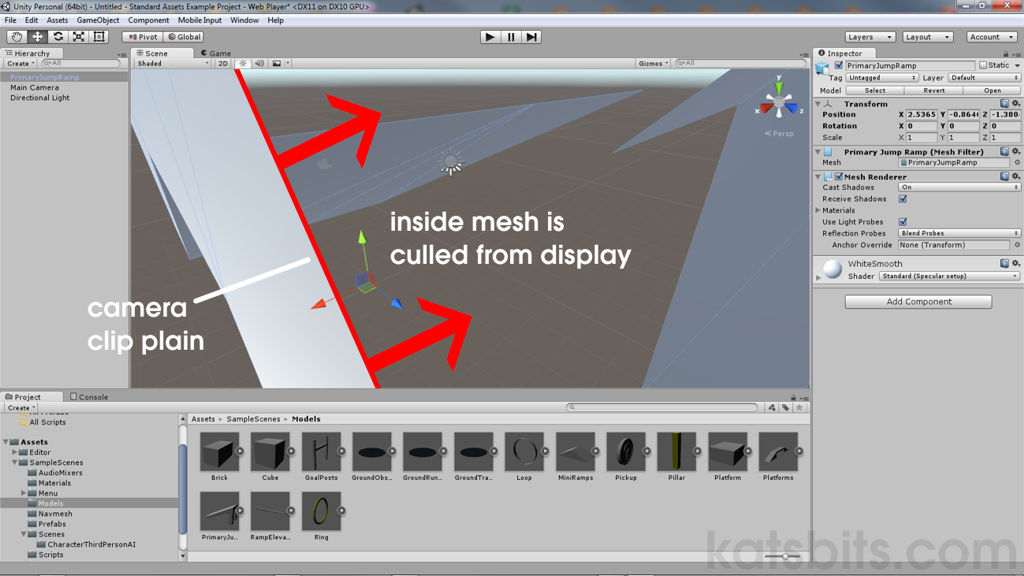
Task: Open the Tag Untagged dropdown
Action: coord(882,78)
